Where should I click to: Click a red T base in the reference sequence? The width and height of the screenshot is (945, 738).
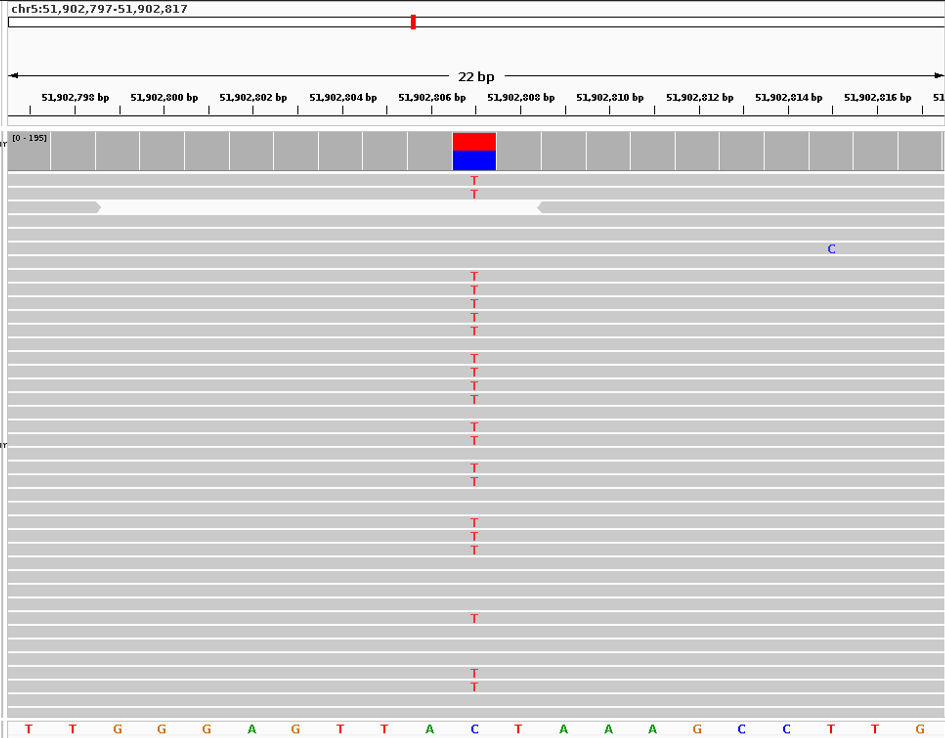coord(27,729)
